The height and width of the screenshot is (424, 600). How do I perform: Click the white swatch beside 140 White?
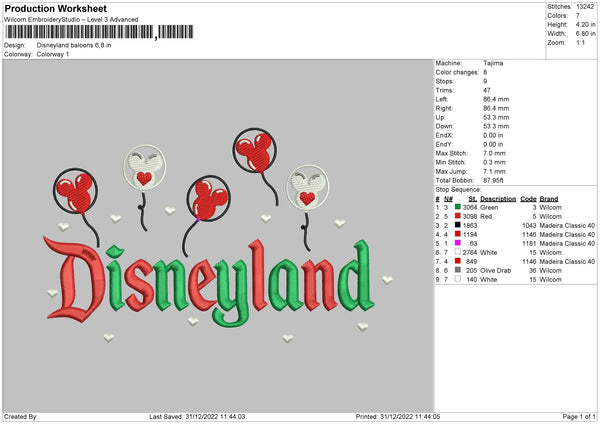pos(457,279)
